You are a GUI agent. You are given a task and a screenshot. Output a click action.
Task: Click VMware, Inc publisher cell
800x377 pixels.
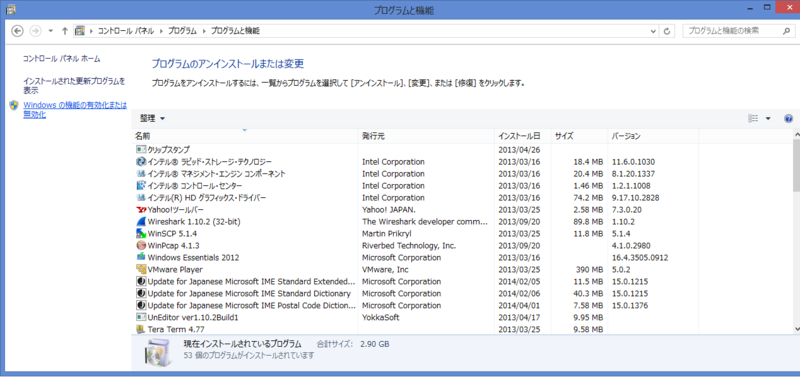pyautogui.click(x=385, y=270)
